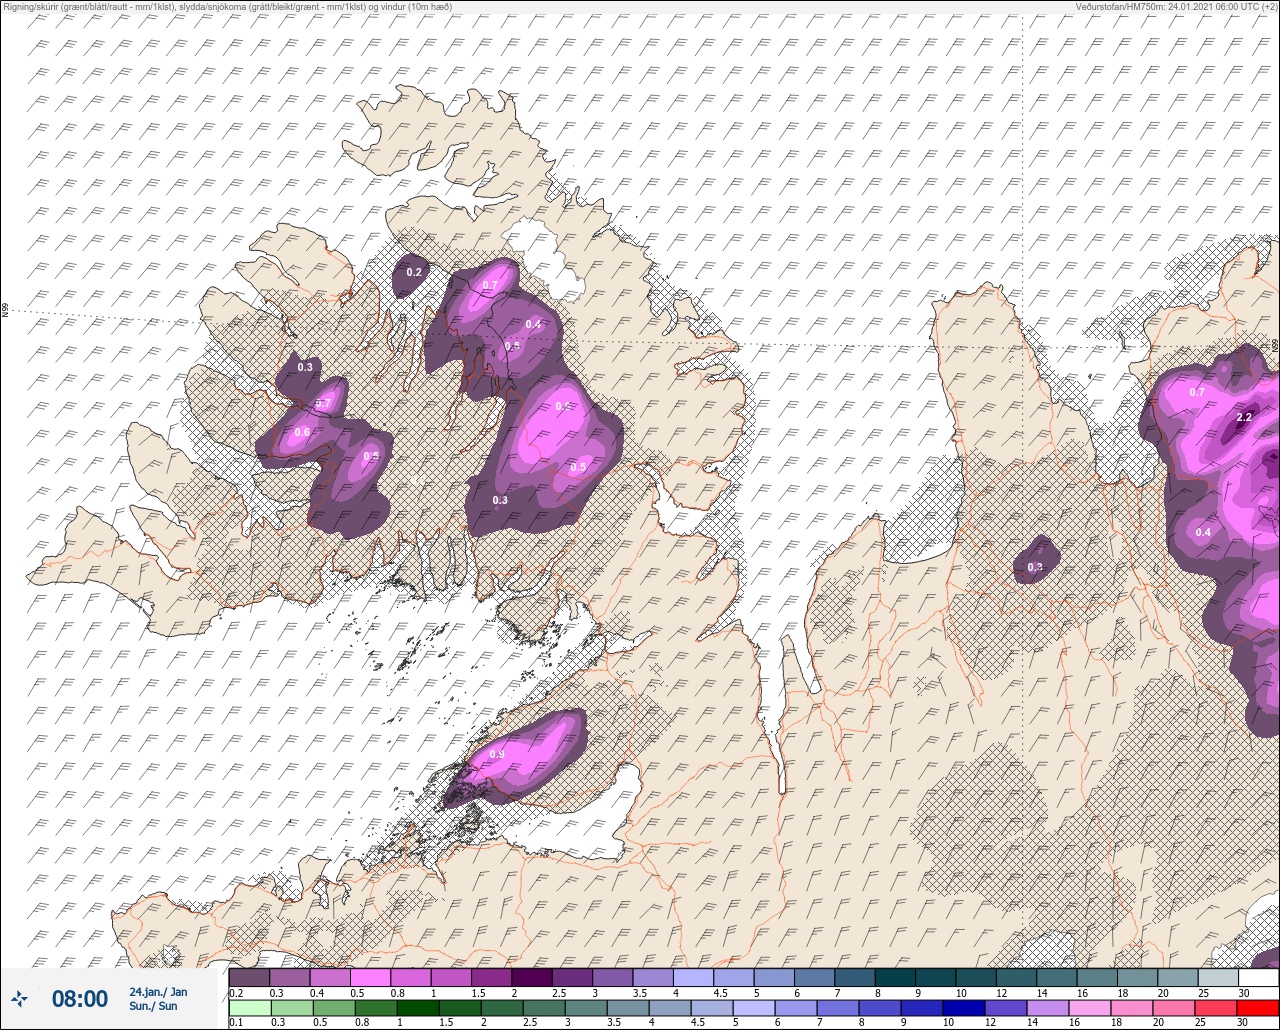
Task: Select the pink lower legend swatch labeled 18
Action: (1132, 1008)
